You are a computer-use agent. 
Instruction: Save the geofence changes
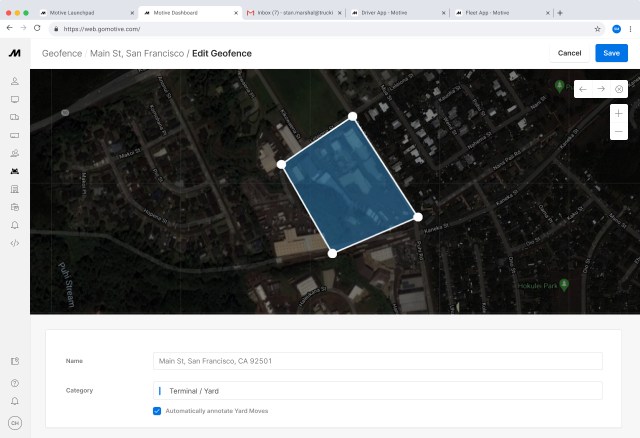(611, 53)
